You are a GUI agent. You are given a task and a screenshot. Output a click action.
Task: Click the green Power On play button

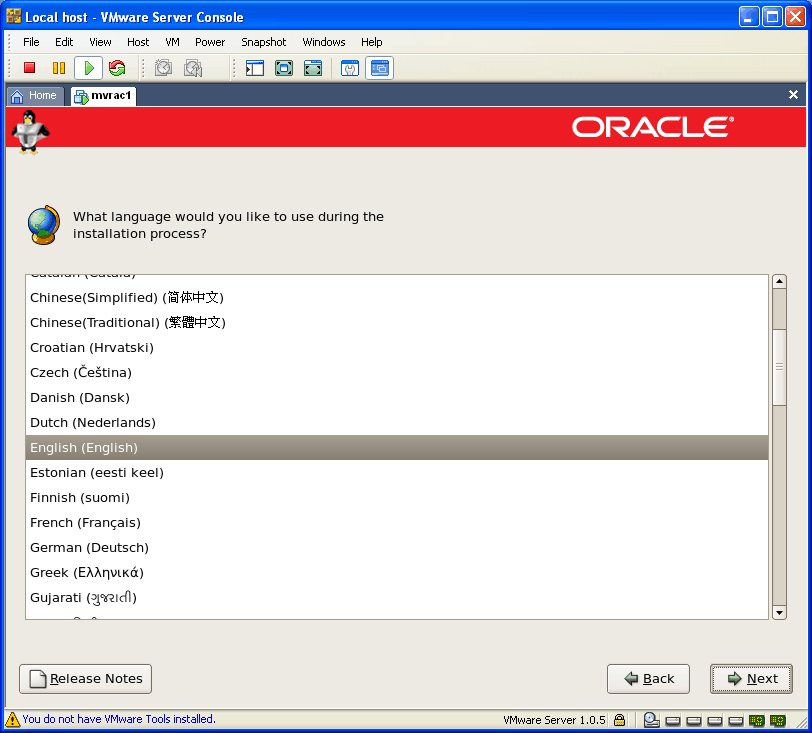pyautogui.click(x=88, y=68)
